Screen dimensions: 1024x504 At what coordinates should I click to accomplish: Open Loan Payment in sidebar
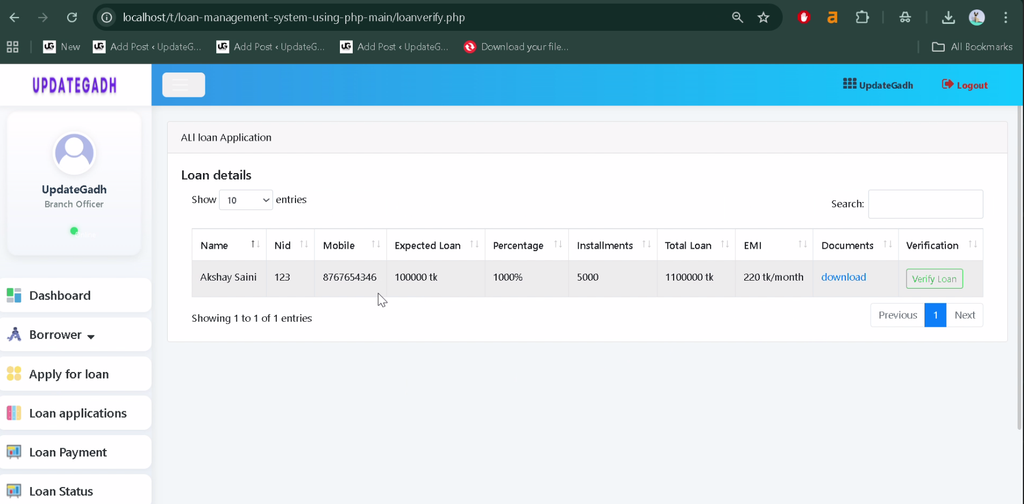click(76, 452)
